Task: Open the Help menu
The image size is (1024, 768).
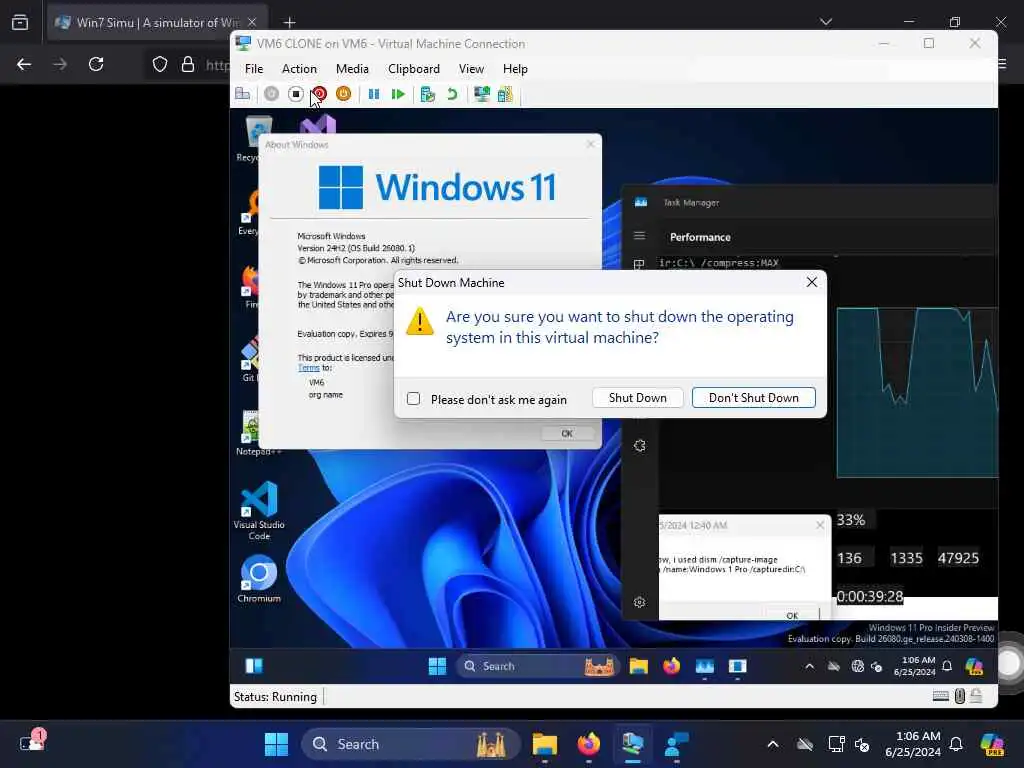Action: [x=515, y=69]
